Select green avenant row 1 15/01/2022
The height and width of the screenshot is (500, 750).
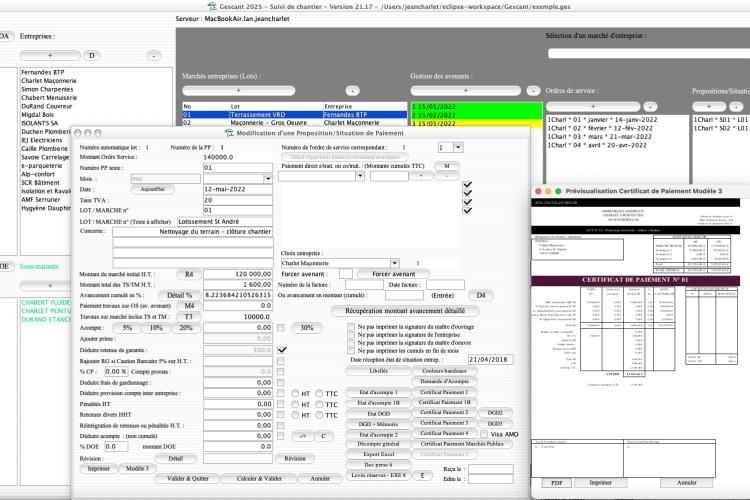click(x=476, y=107)
